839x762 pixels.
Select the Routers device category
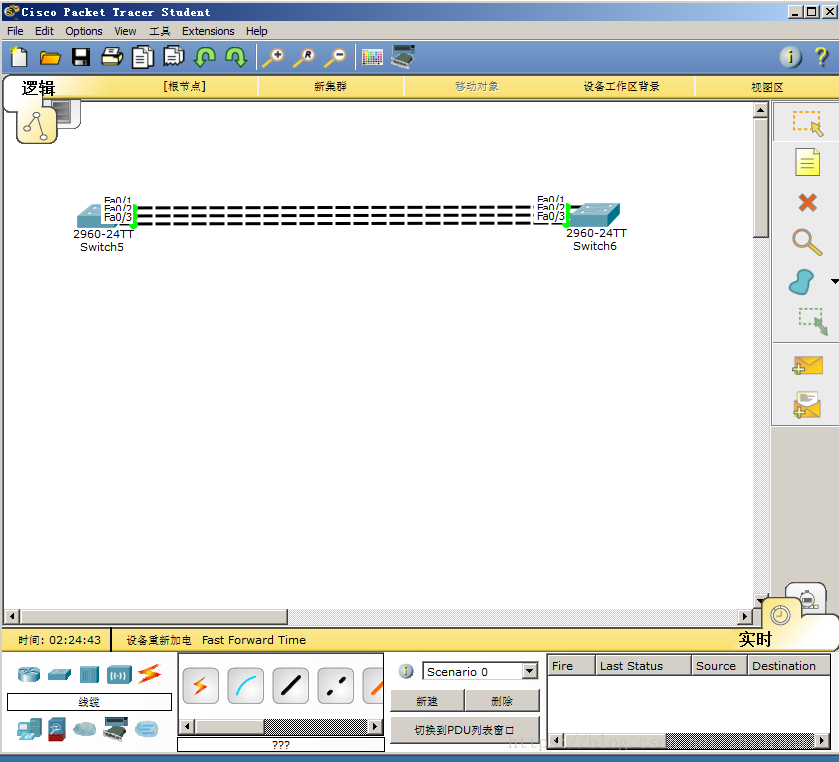(x=29, y=674)
